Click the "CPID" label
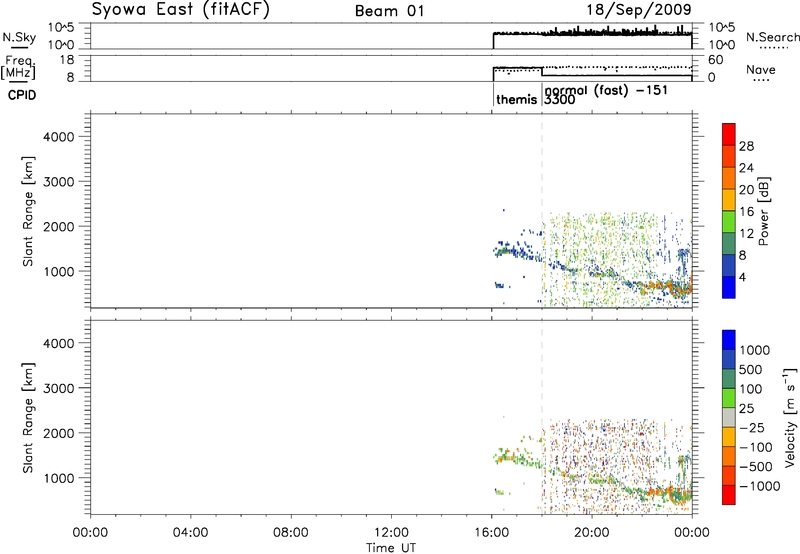 pos(22,95)
